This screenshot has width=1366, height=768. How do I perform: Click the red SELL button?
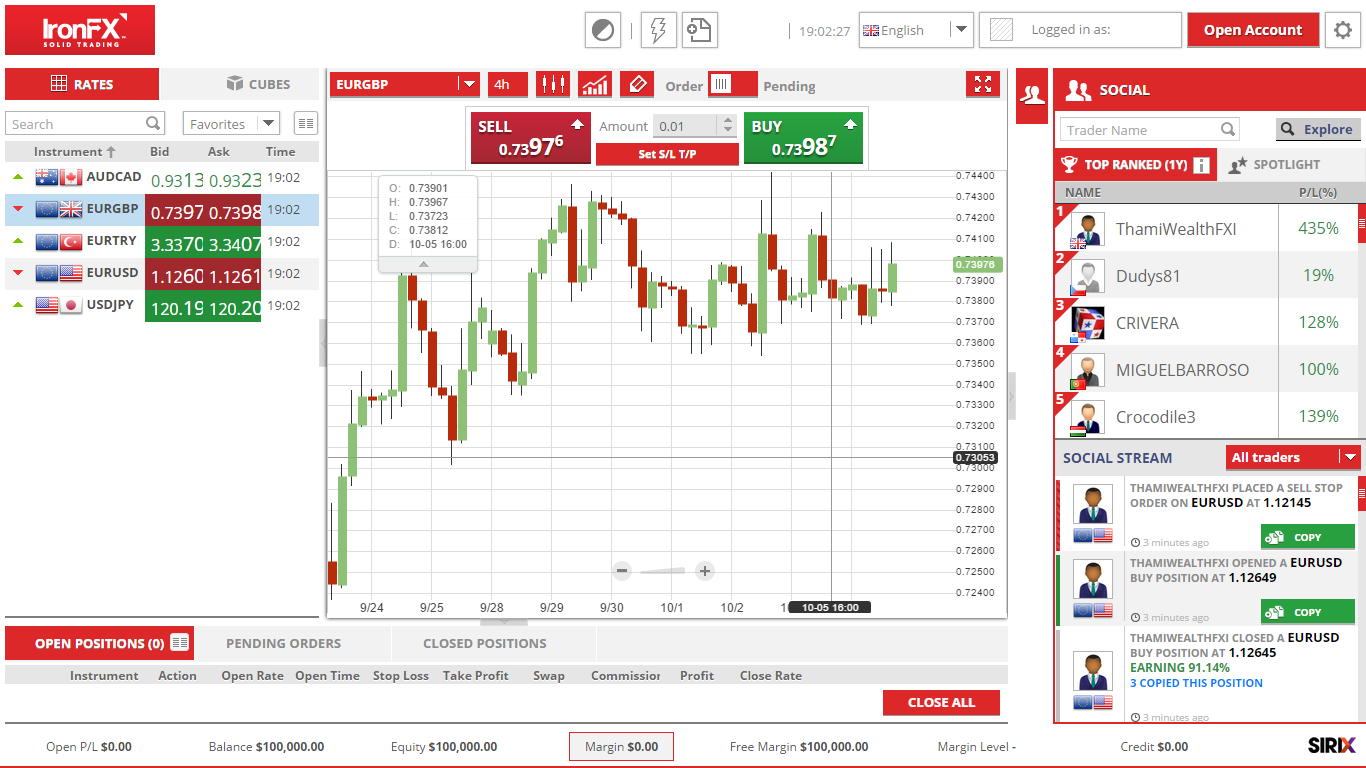tap(532, 138)
